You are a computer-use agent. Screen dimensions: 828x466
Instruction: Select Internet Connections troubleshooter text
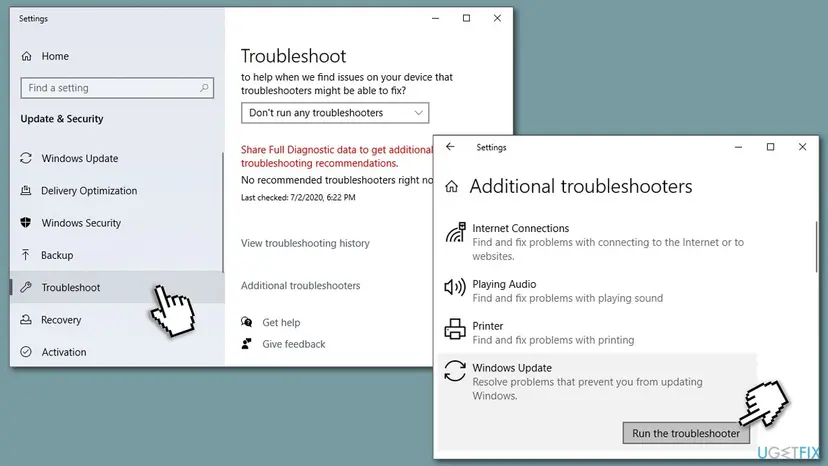pos(521,228)
